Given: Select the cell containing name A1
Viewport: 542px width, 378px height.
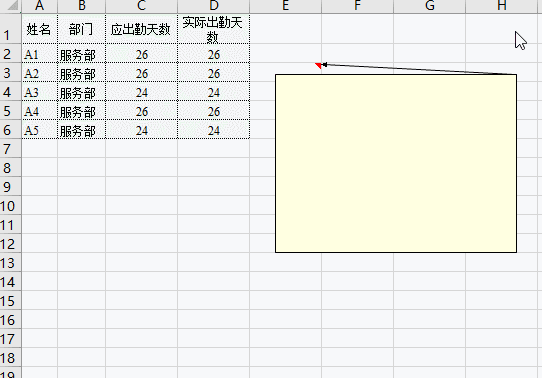Looking at the screenshot, I should pos(39,53).
